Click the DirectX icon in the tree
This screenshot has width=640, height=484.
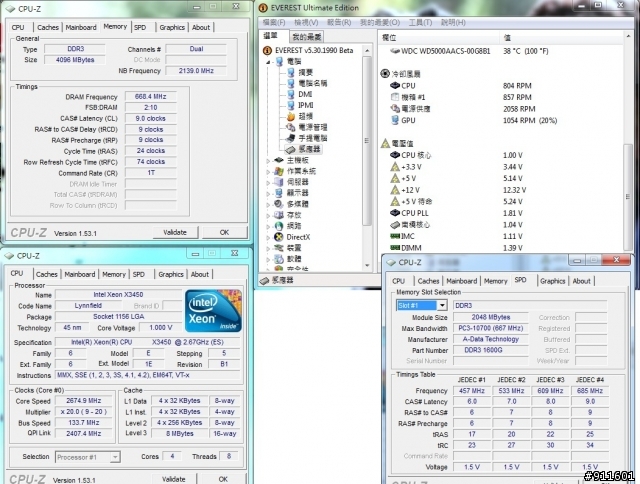279,237
